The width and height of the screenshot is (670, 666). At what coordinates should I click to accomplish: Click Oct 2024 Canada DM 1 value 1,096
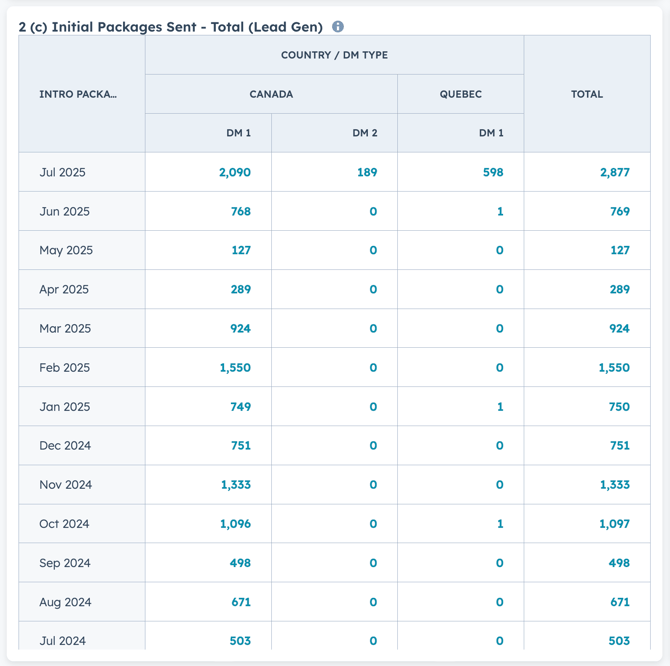point(235,524)
